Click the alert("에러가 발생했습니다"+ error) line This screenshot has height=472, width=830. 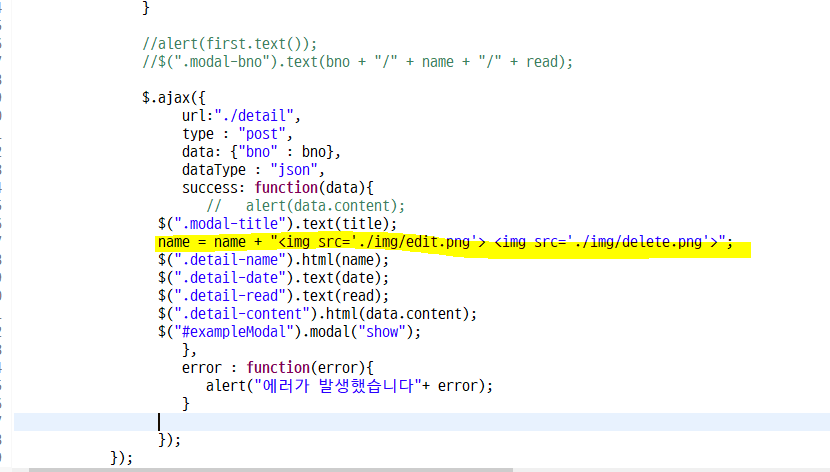[x=349, y=386]
